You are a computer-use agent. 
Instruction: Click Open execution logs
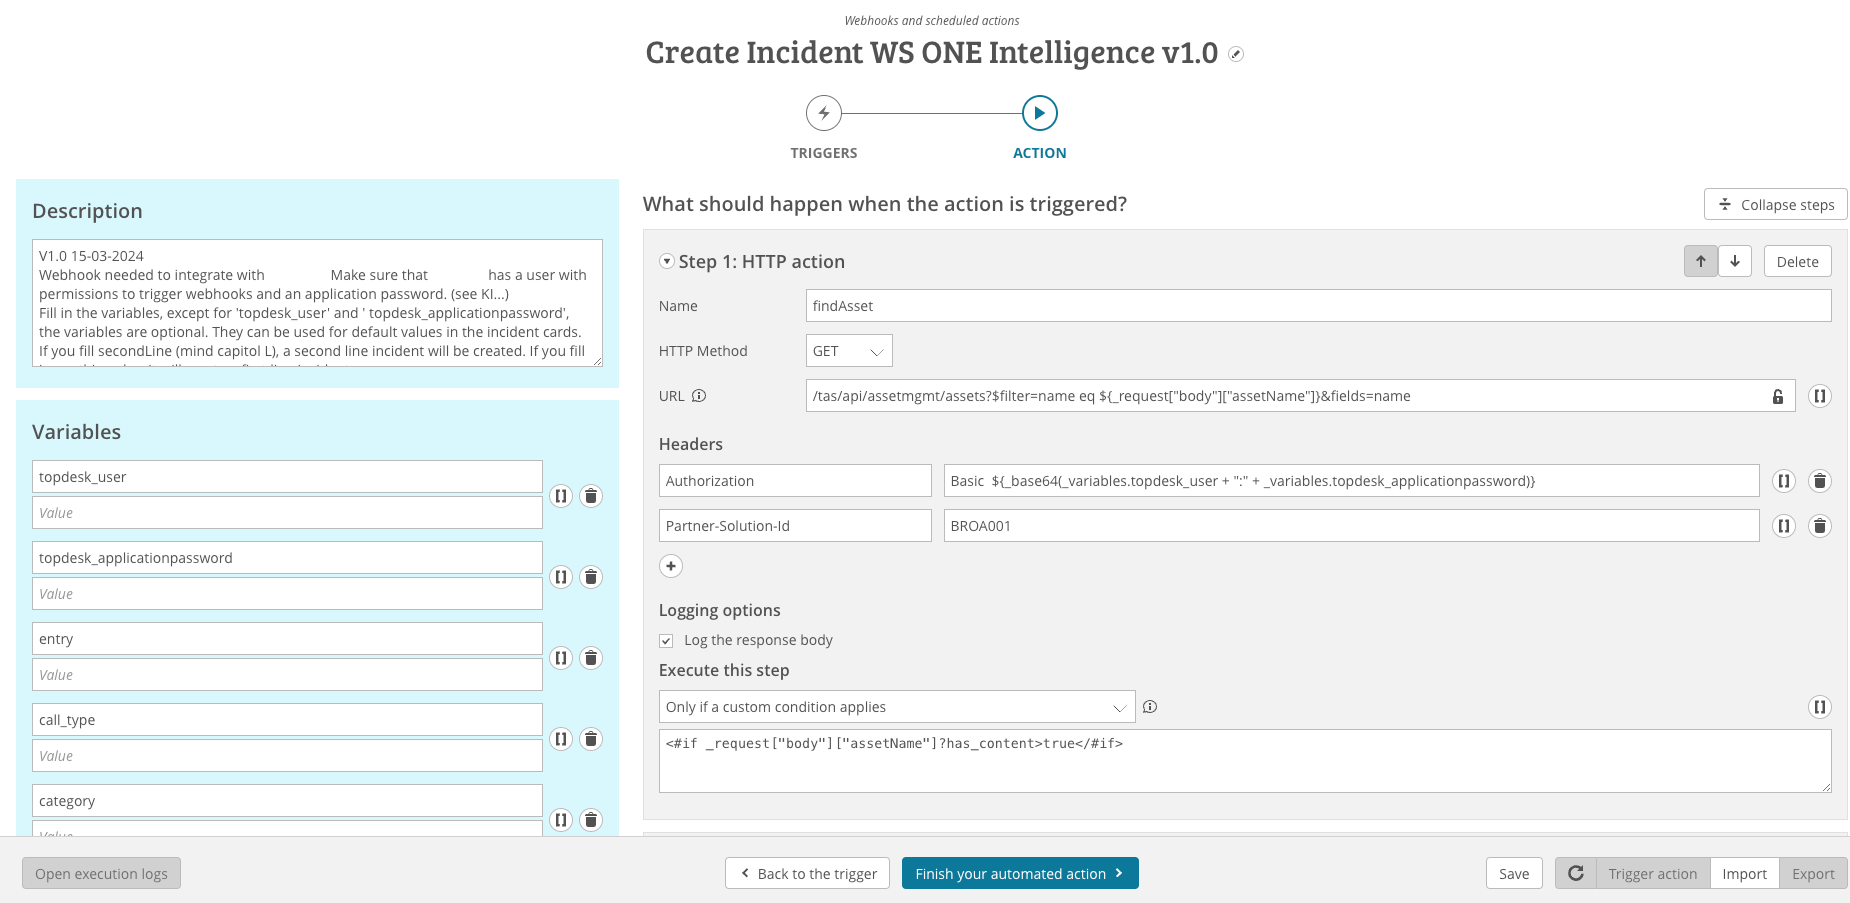[101, 873]
